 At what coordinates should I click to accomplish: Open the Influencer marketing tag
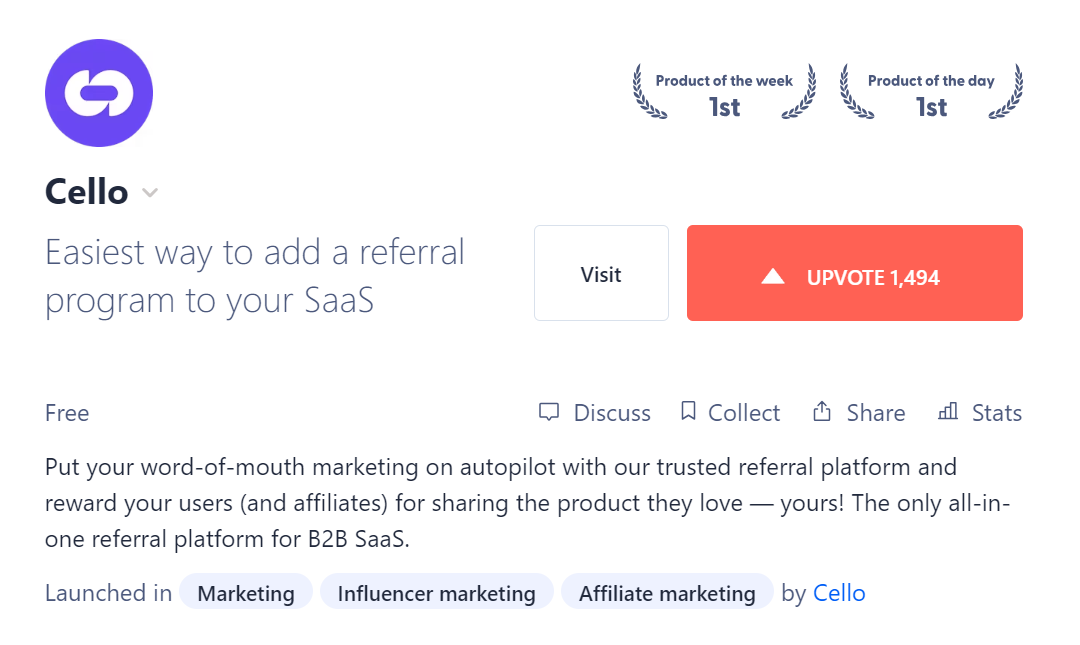[437, 593]
